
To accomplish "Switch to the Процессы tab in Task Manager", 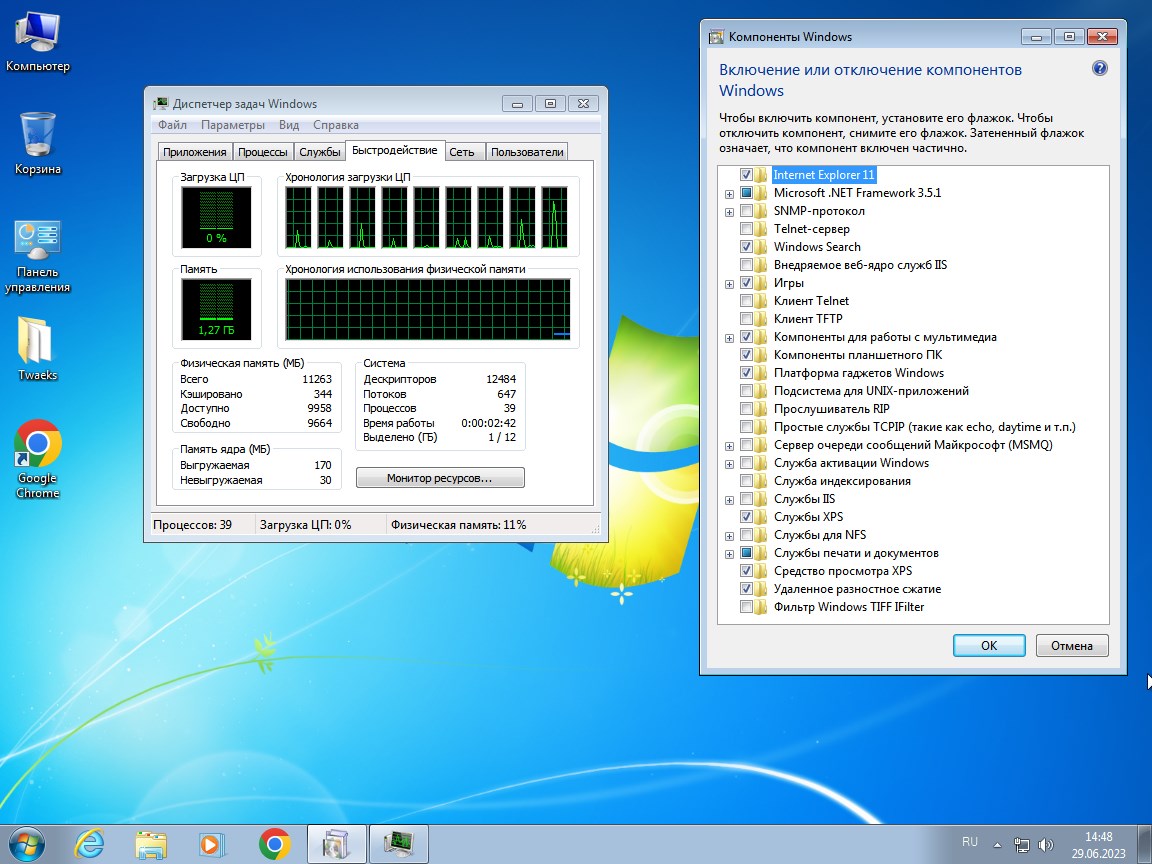I will pos(262,151).
